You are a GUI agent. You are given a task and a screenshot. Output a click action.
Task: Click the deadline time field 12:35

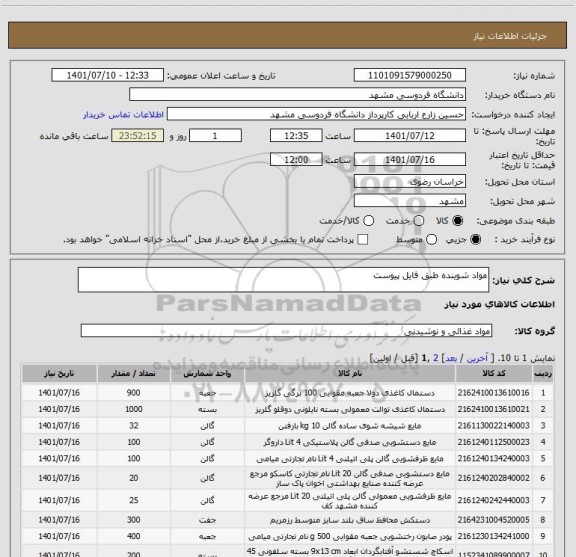(296, 136)
